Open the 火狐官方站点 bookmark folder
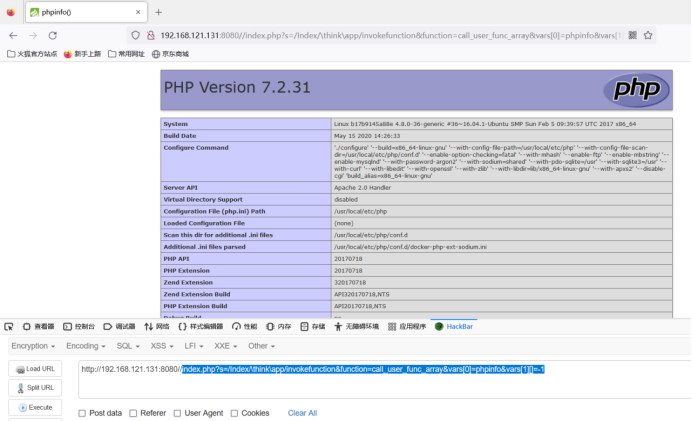 pos(32,54)
